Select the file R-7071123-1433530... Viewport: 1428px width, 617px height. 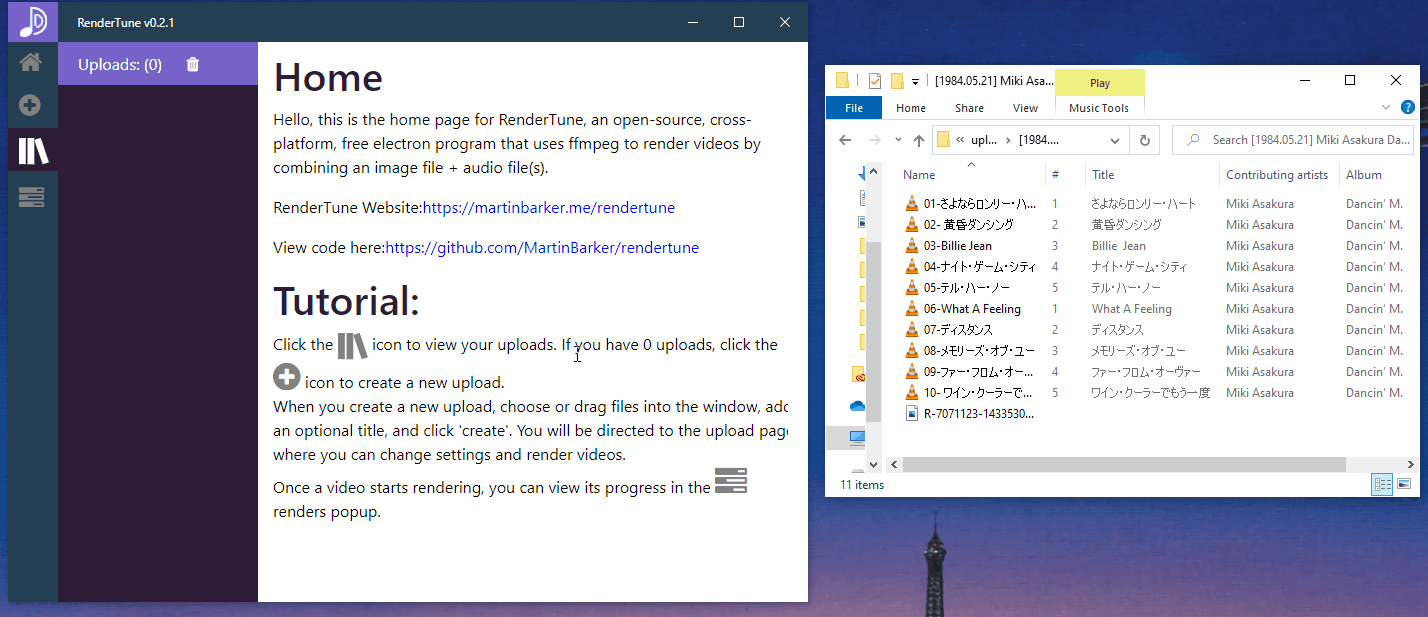point(978,414)
